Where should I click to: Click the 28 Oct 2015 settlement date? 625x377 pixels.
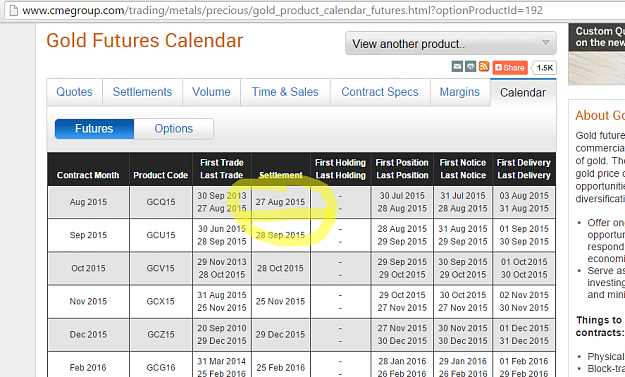(x=280, y=268)
